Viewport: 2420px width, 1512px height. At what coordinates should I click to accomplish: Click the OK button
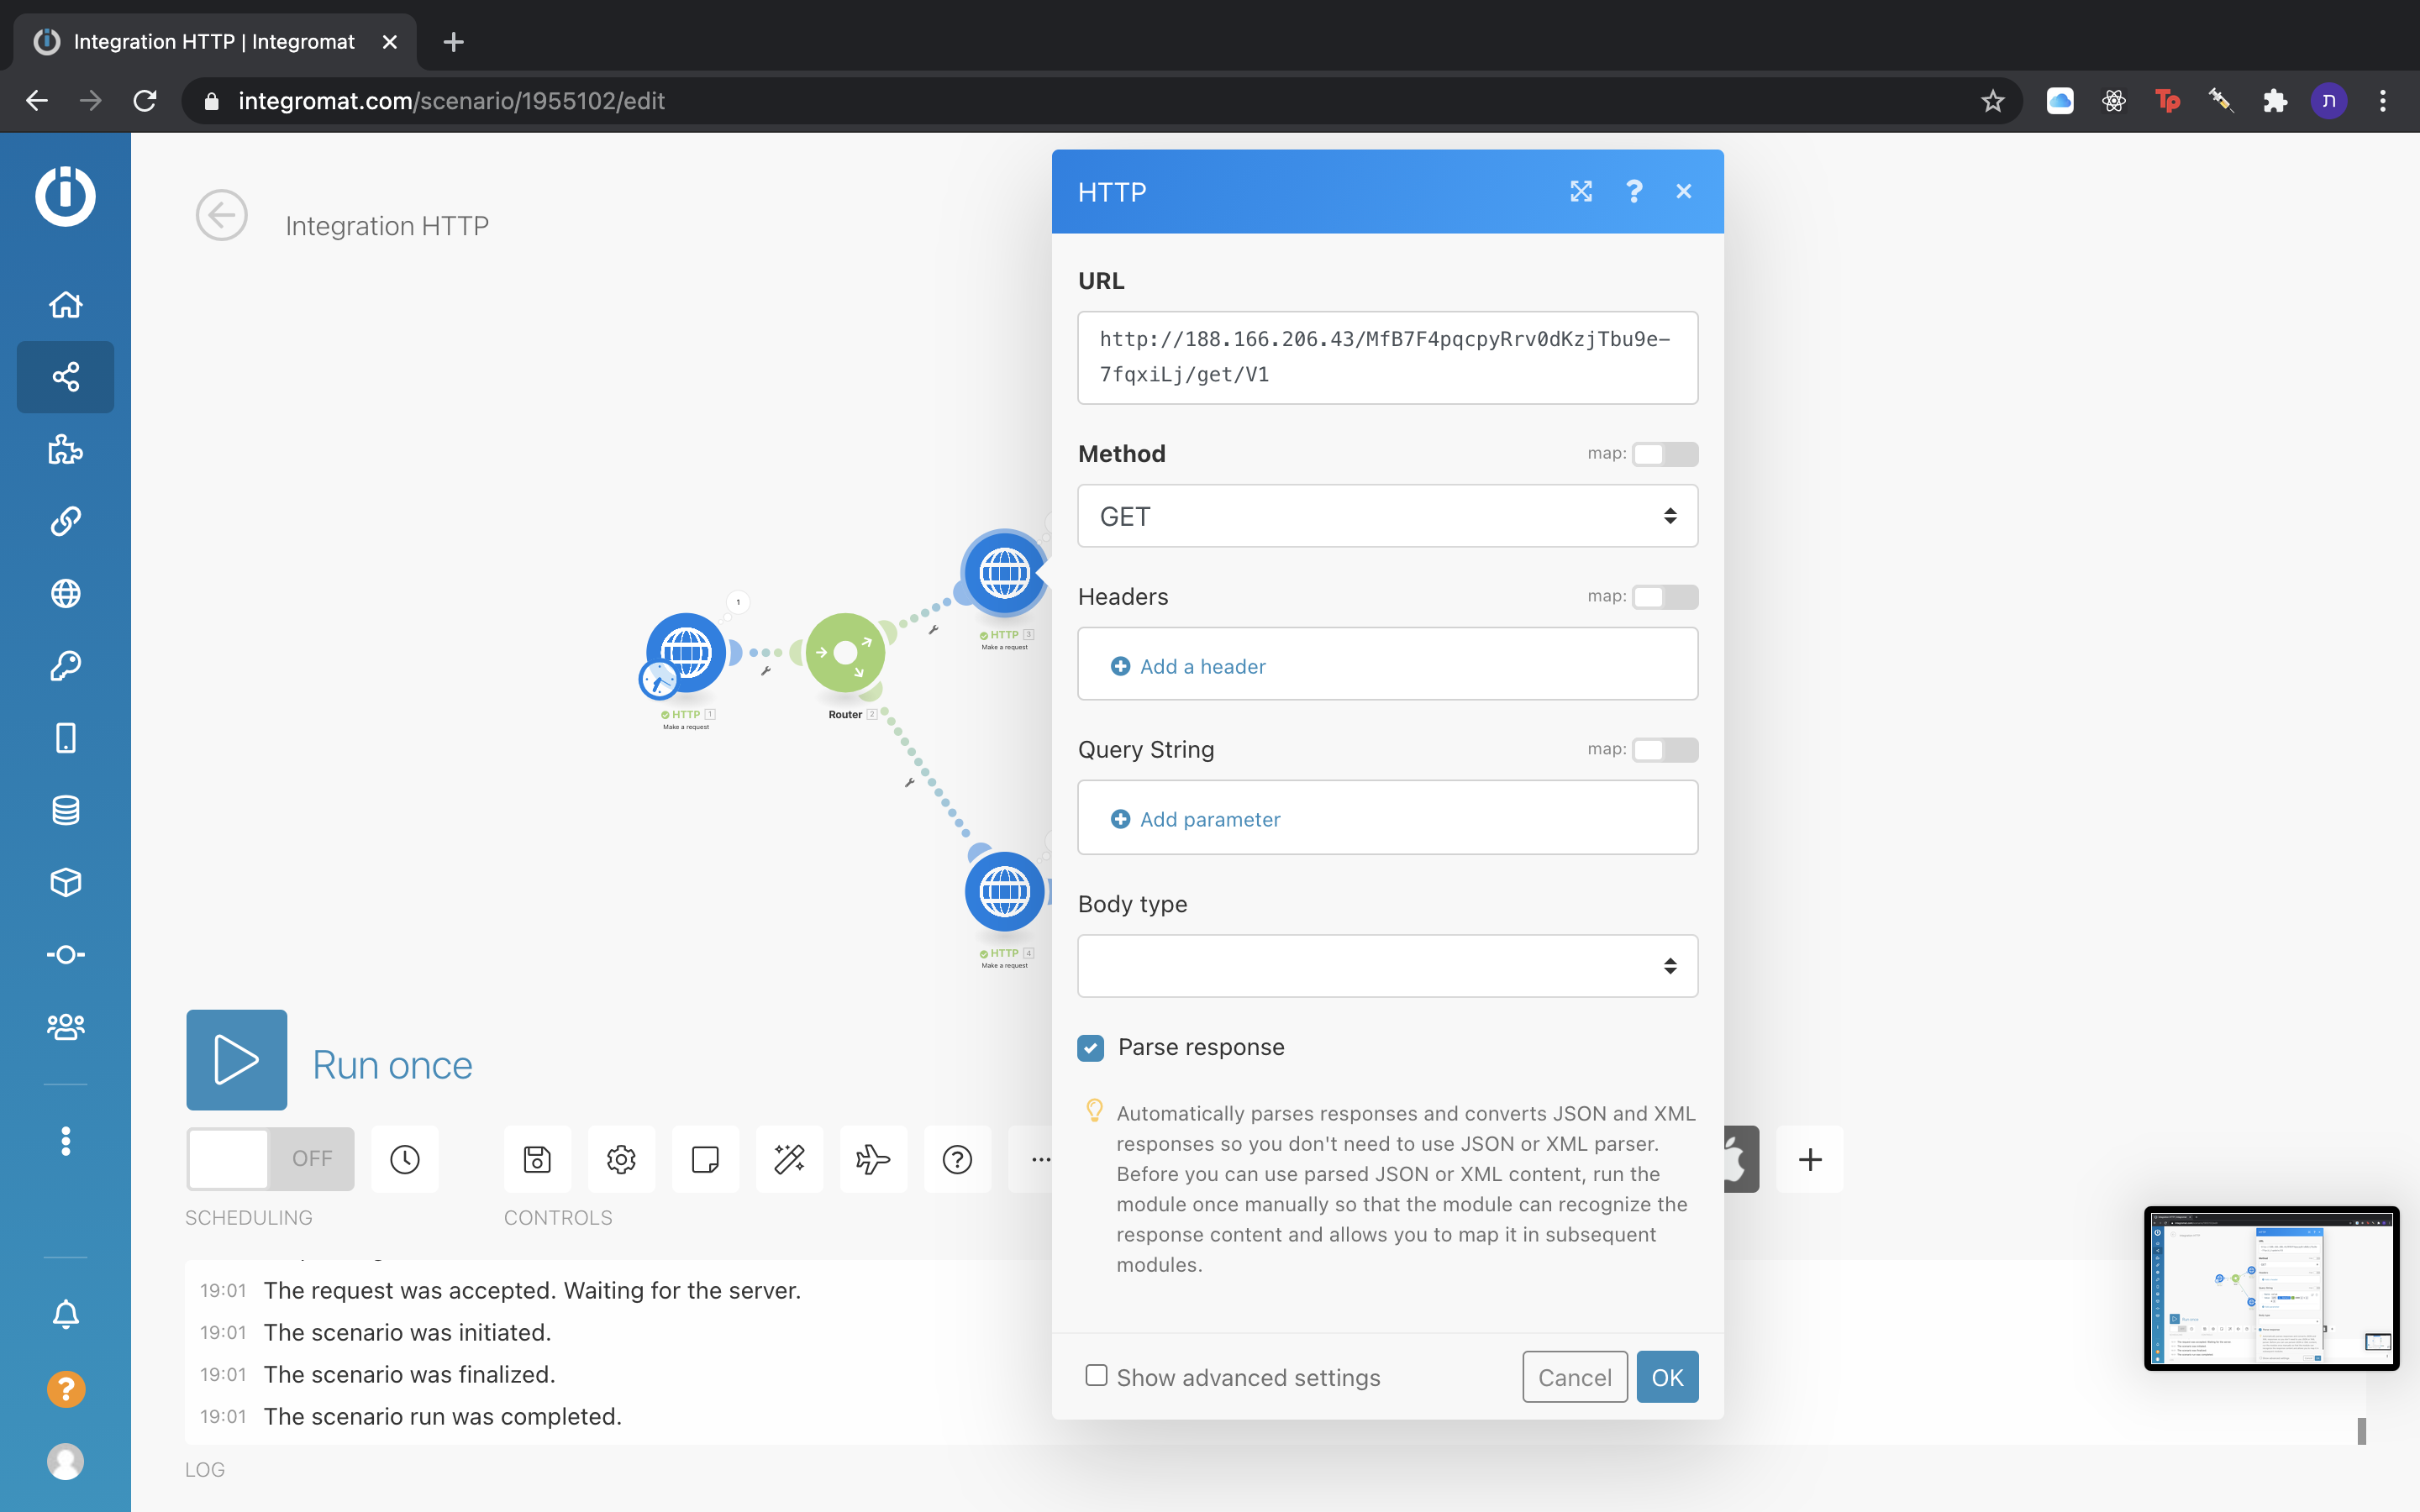click(x=1667, y=1377)
